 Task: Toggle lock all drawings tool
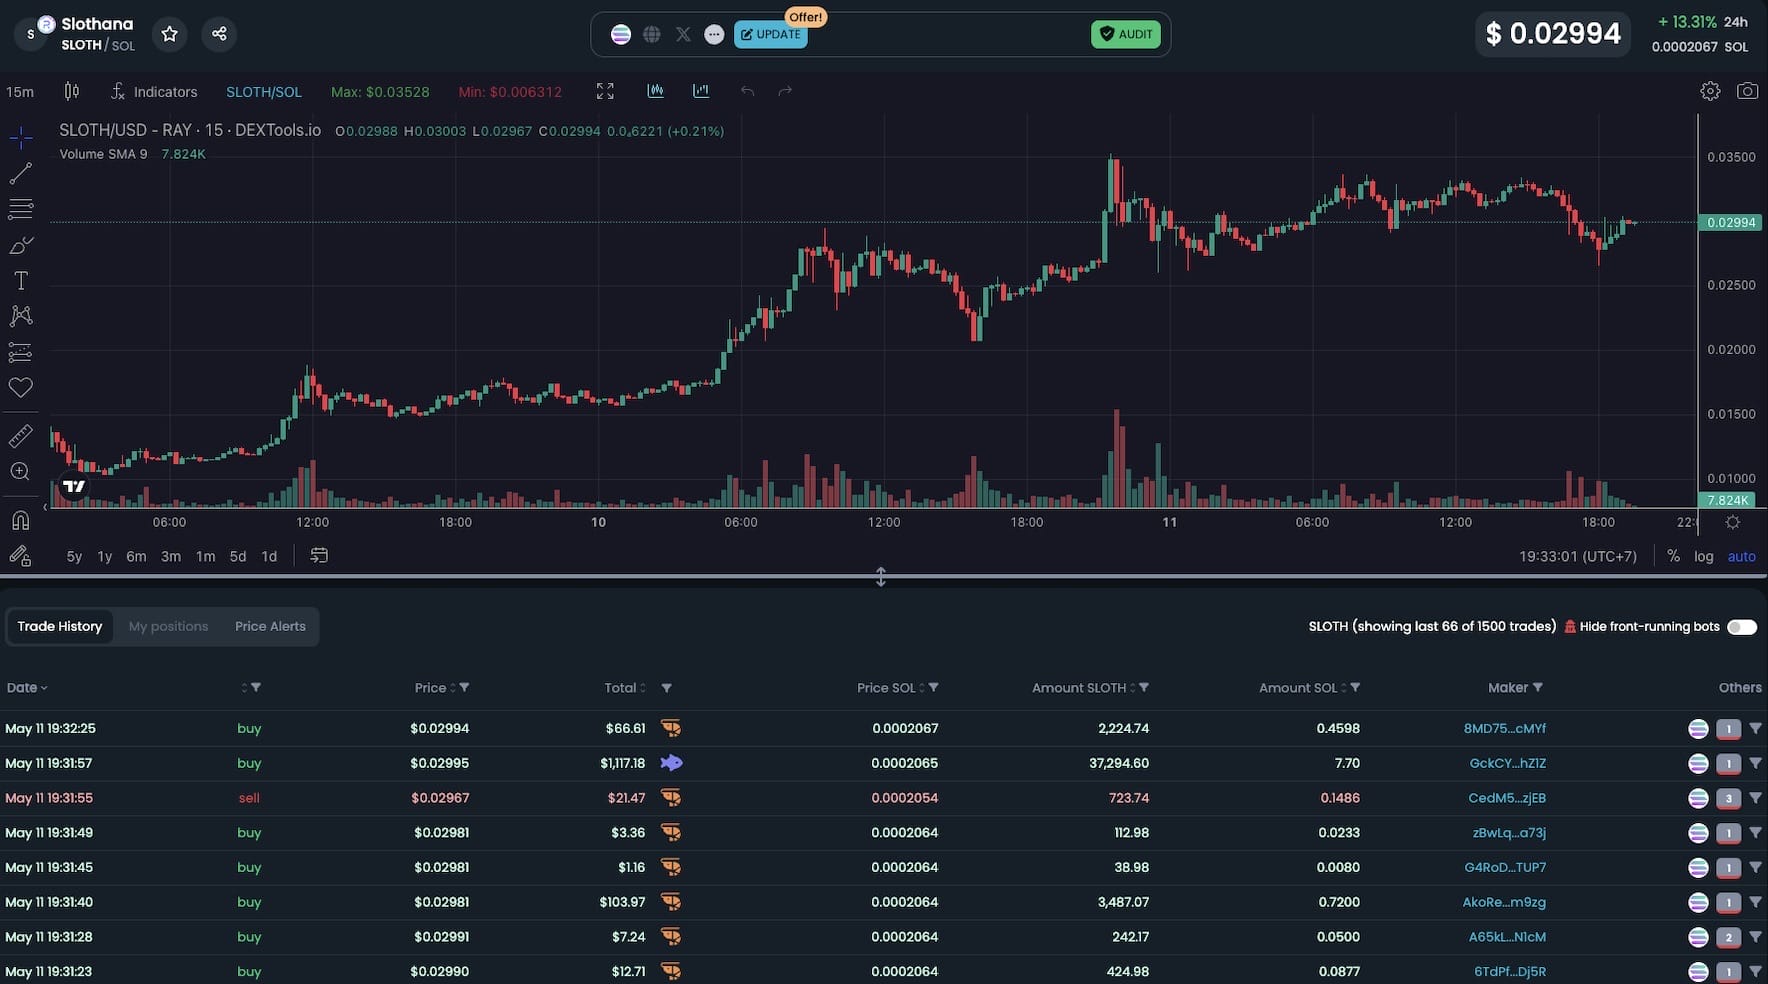[20, 556]
